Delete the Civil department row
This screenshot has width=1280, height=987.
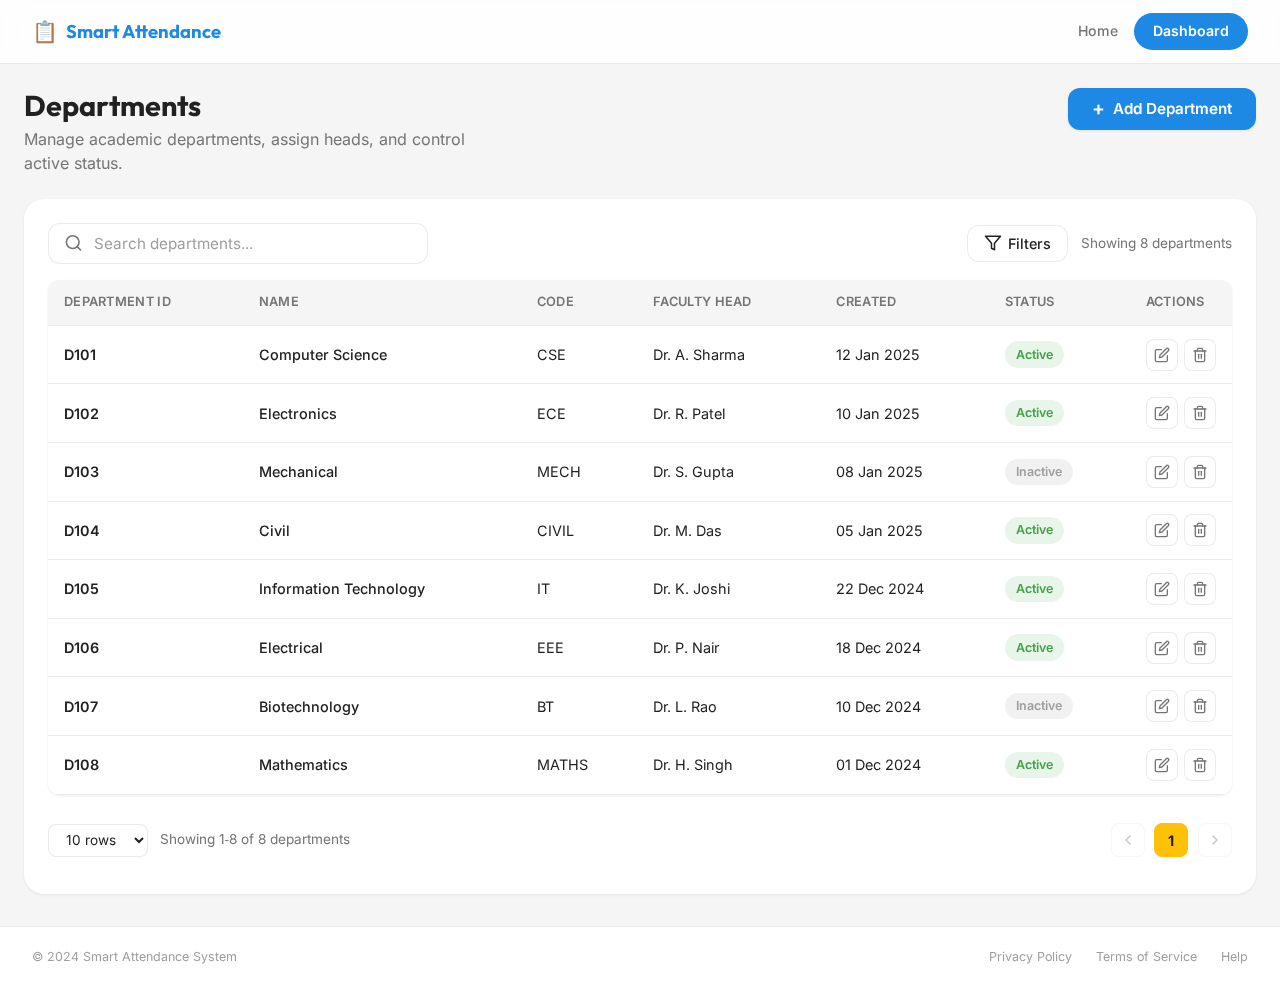tap(1200, 530)
